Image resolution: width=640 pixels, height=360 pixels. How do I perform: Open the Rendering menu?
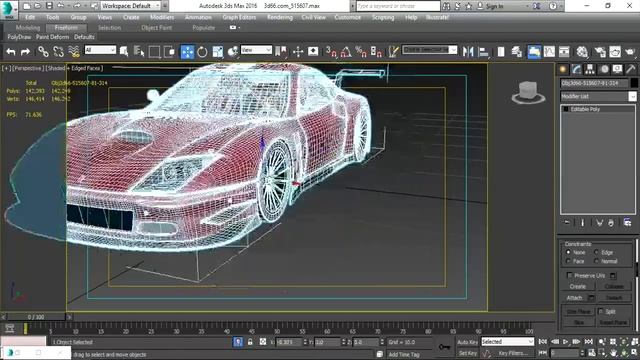tap(280, 18)
